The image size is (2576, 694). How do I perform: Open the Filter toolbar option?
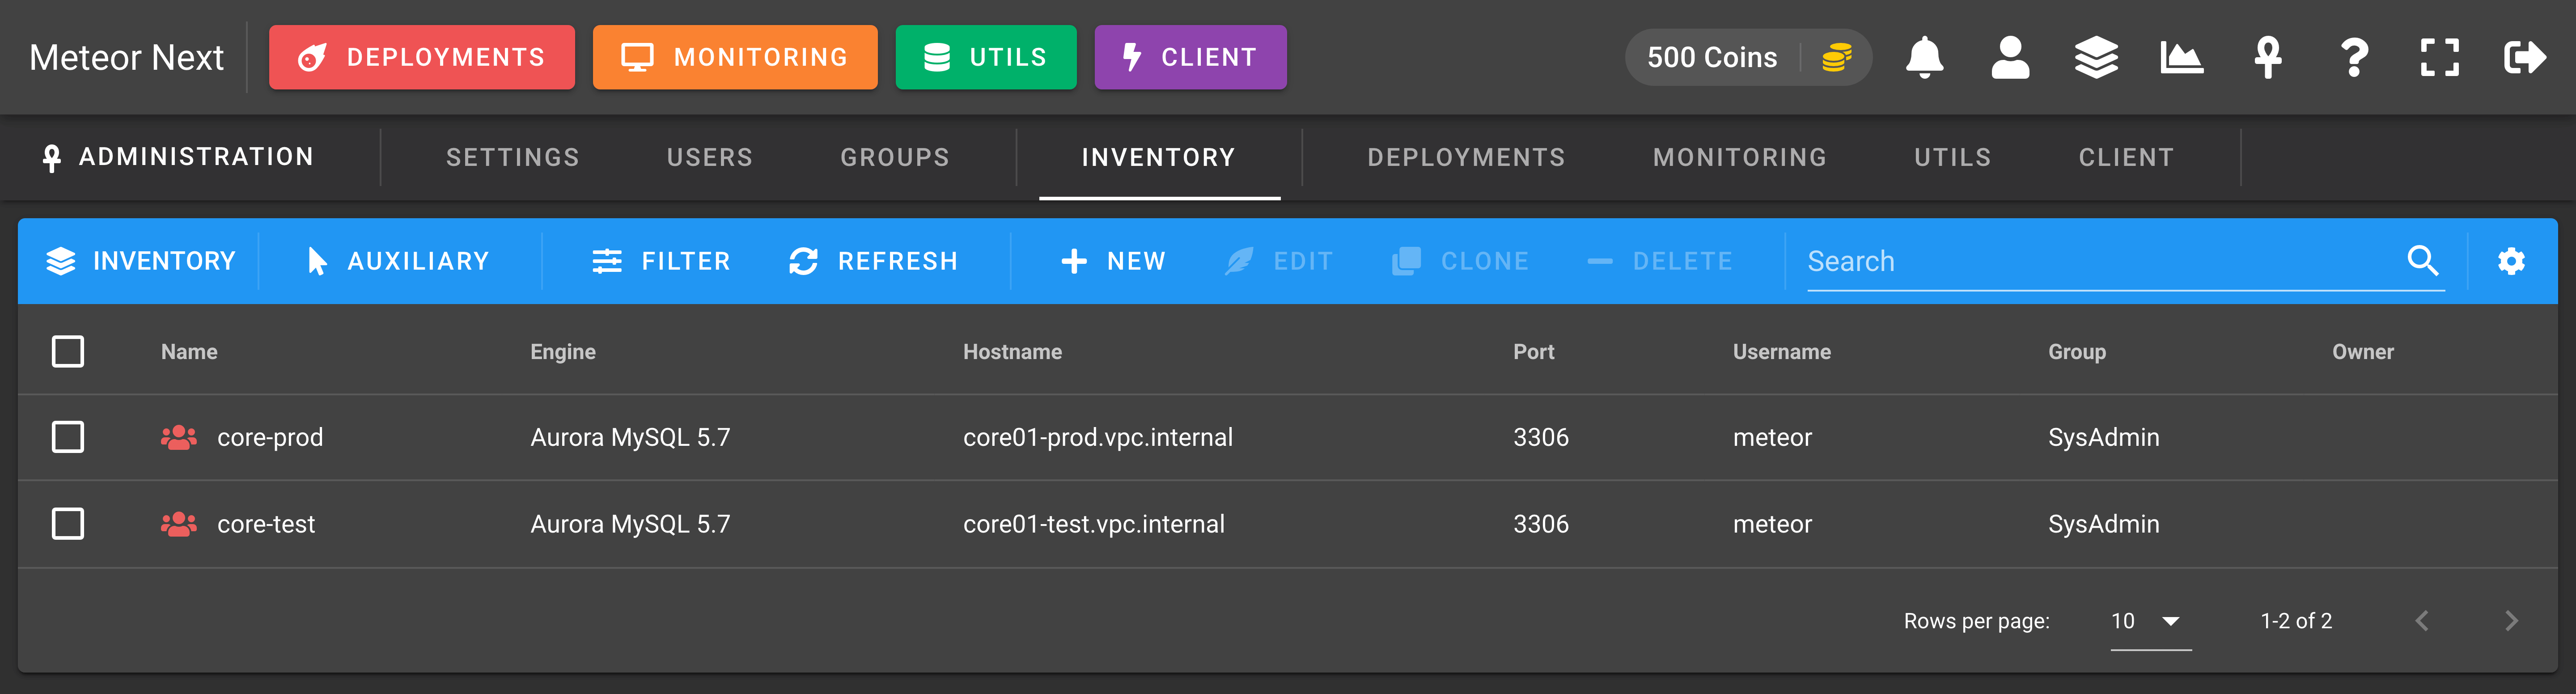click(661, 261)
